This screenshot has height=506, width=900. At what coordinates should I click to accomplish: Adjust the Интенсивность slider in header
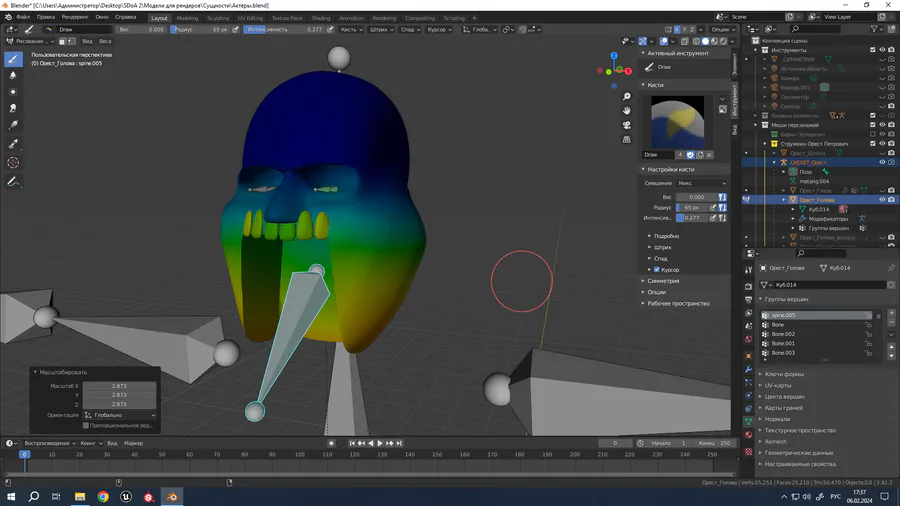(x=284, y=29)
